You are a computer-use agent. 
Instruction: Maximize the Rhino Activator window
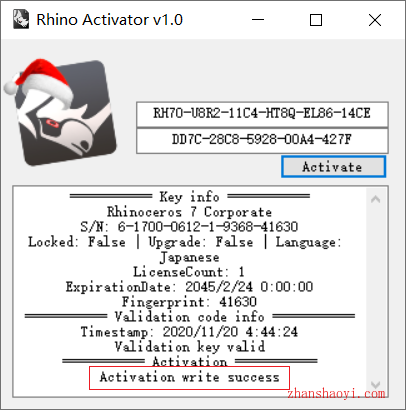point(316,20)
